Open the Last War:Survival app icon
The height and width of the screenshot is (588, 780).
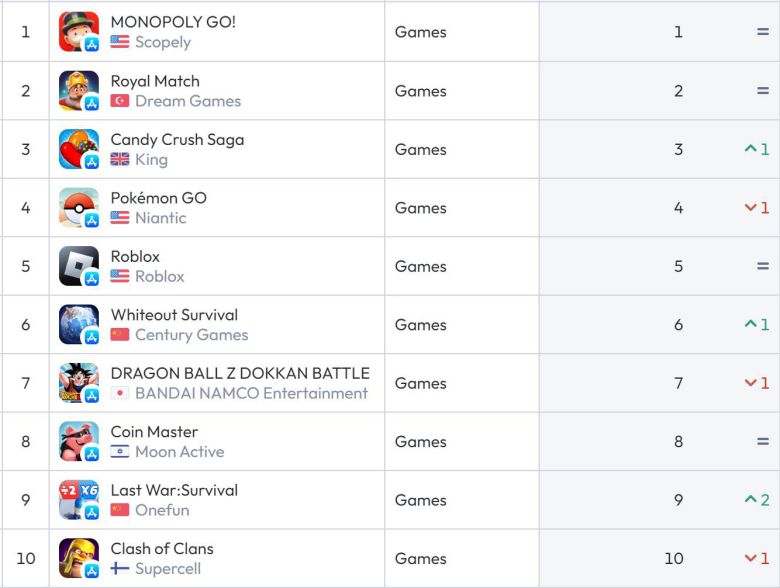[x=79, y=500]
